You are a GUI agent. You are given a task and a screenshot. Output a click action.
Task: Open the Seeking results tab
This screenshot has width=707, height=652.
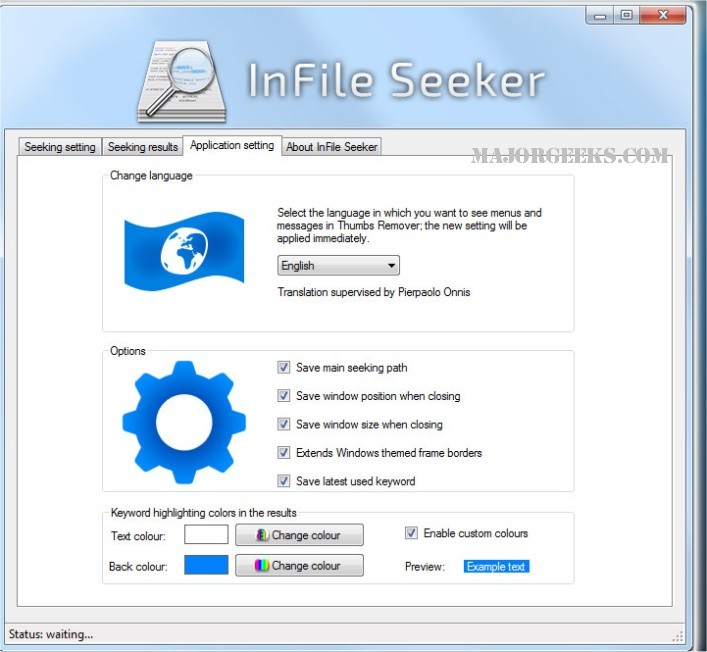pyautogui.click(x=142, y=147)
